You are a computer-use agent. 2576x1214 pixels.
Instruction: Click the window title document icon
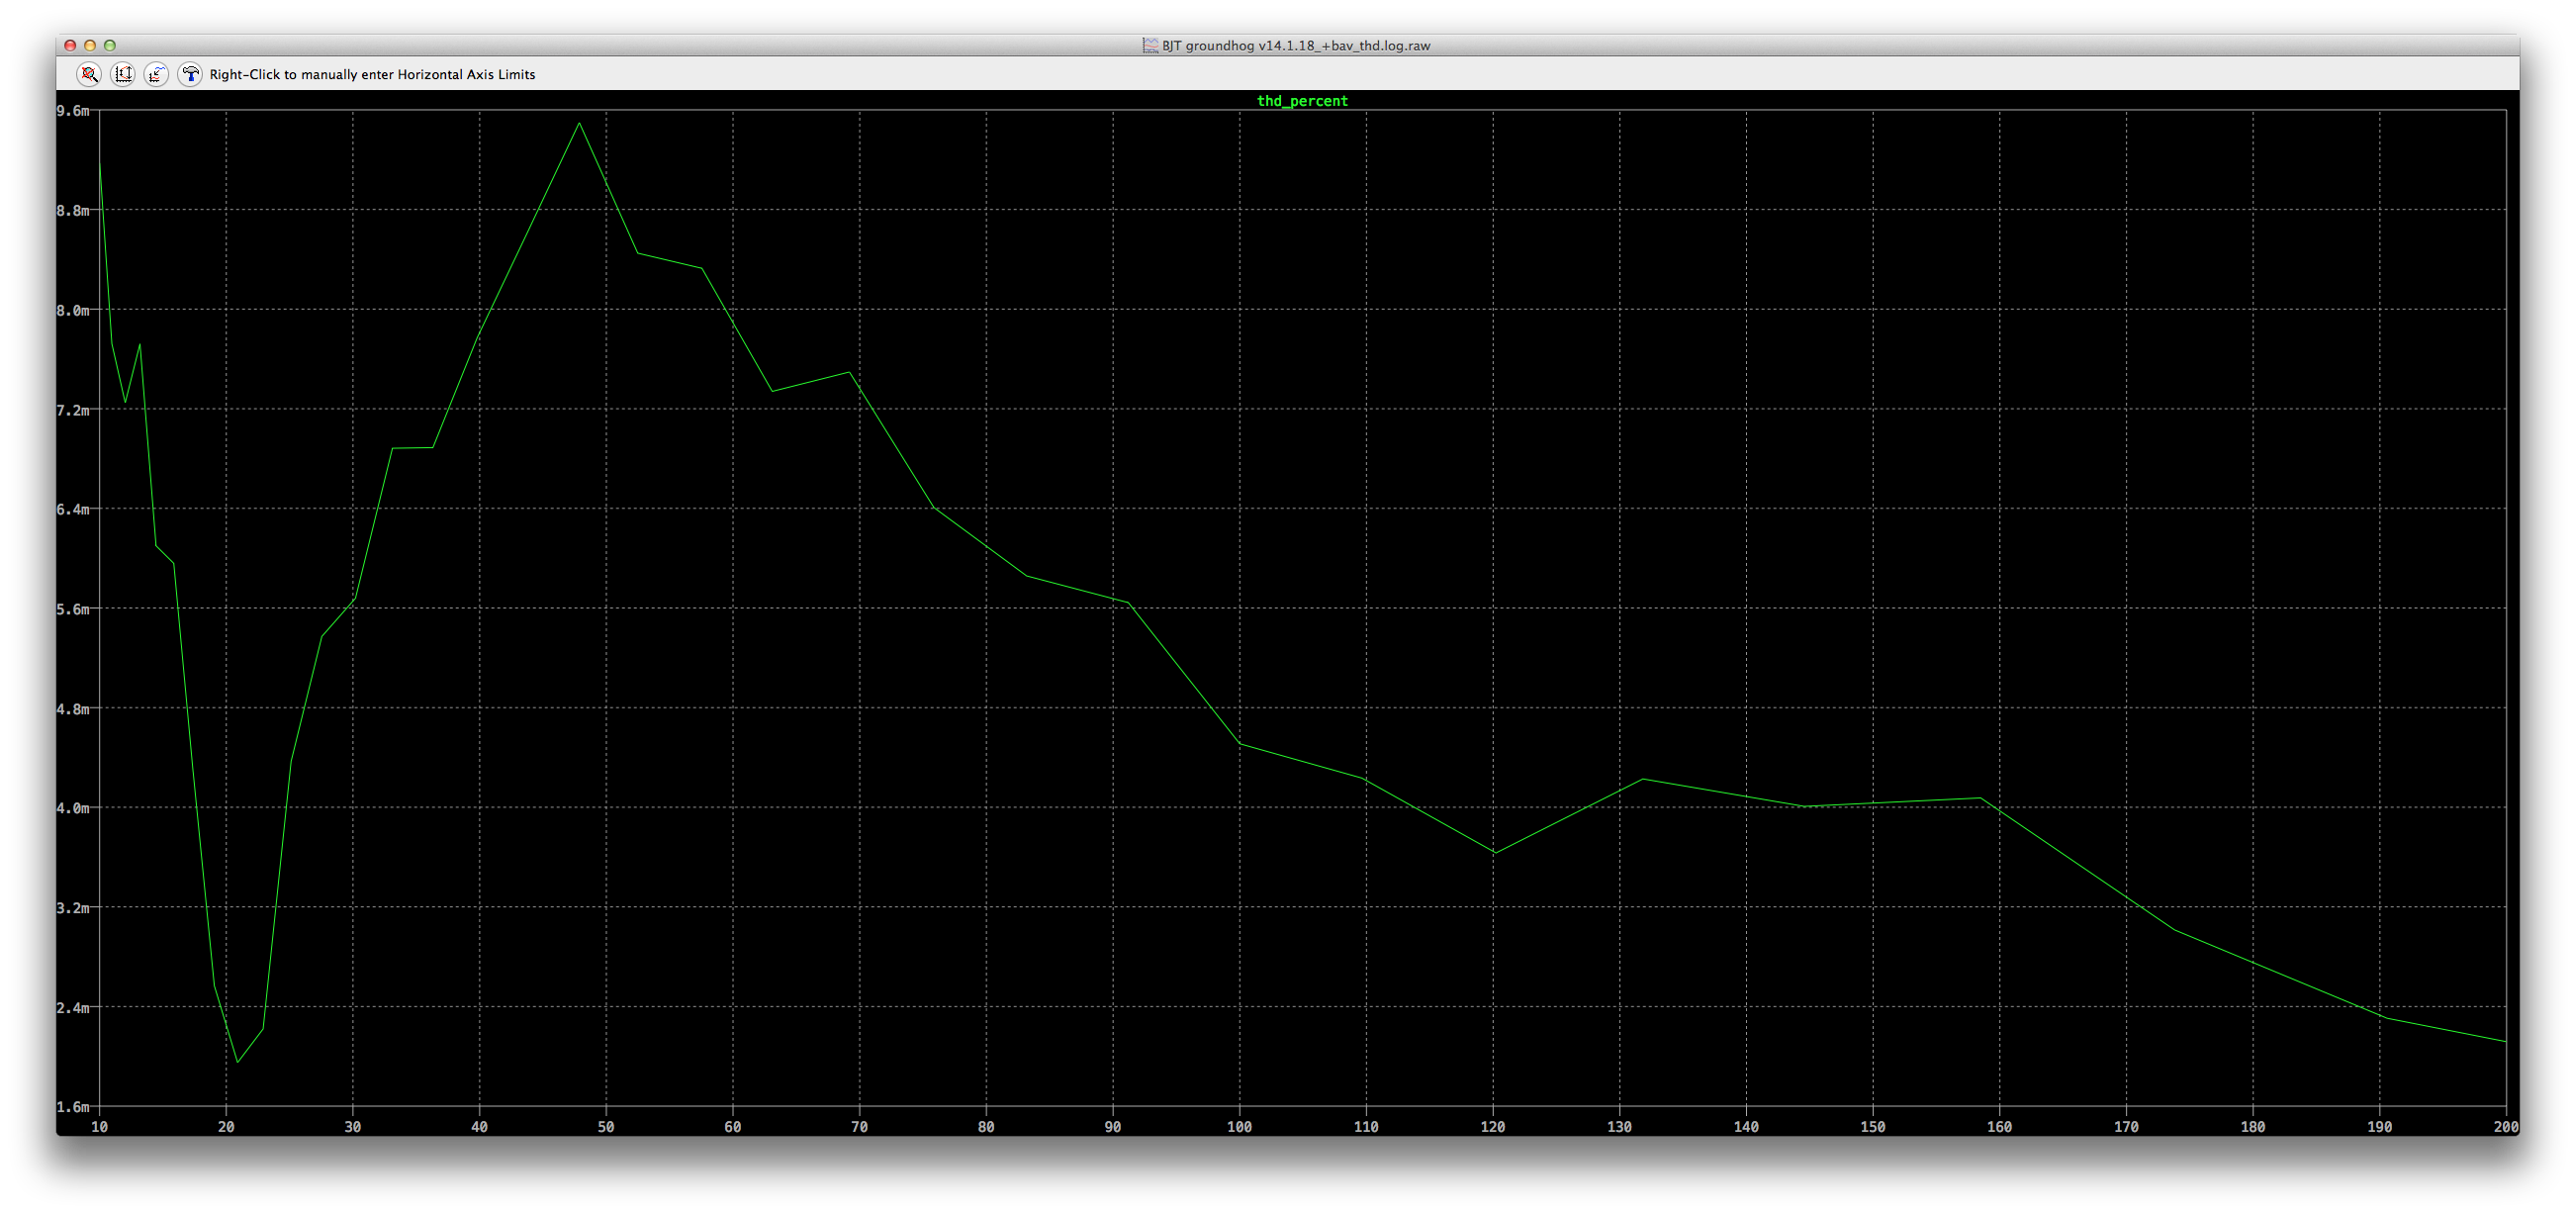1150,45
